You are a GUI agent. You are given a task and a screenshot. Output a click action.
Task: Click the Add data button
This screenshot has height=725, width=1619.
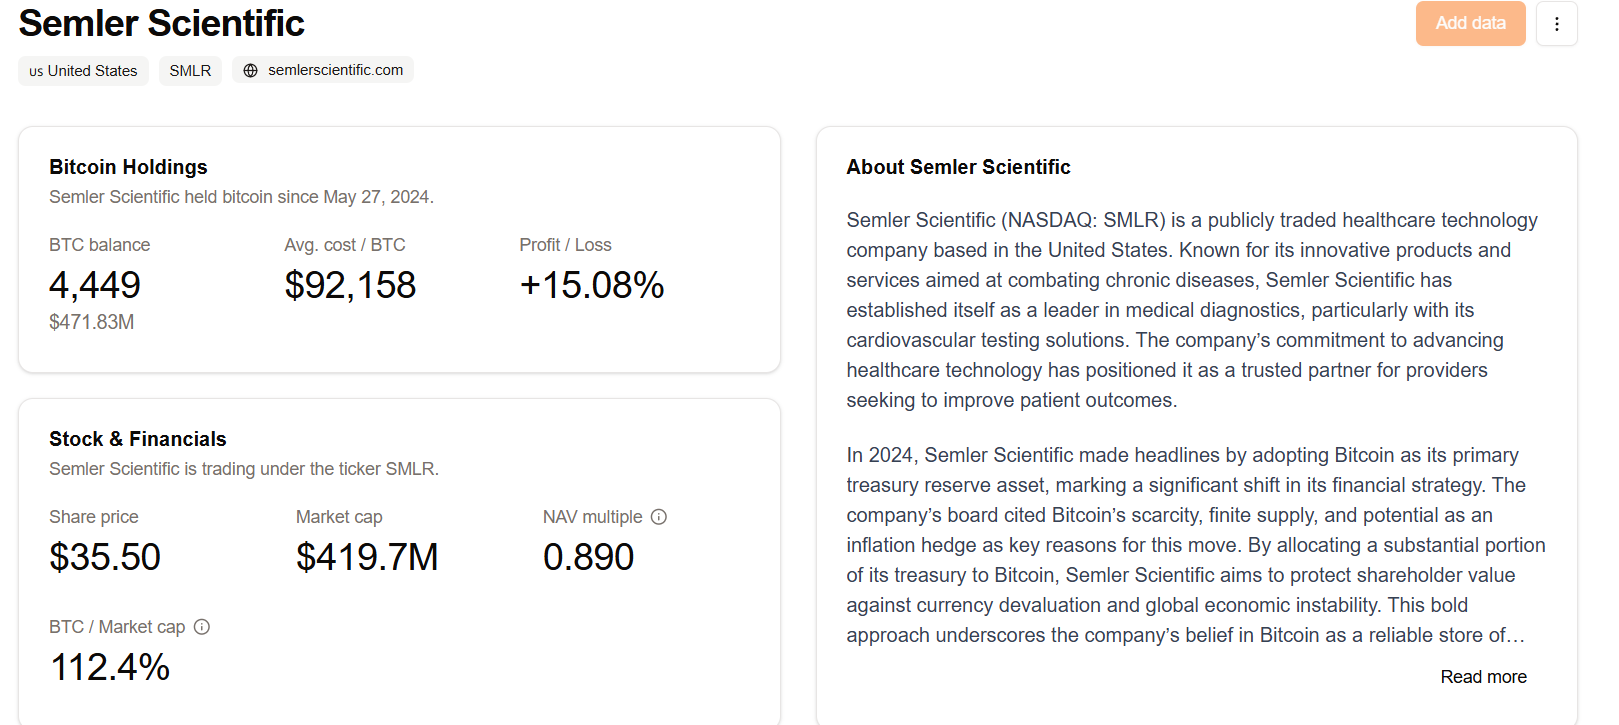[1470, 23]
